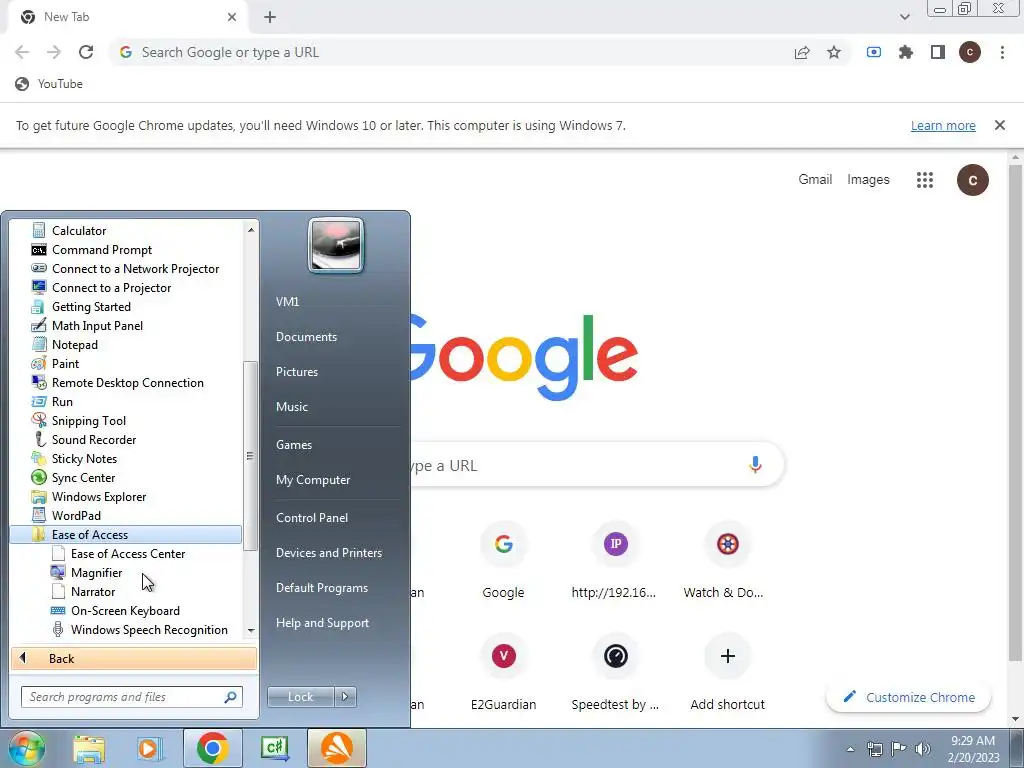
Task: Click the user account picture in Start menu
Action: point(336,246)
